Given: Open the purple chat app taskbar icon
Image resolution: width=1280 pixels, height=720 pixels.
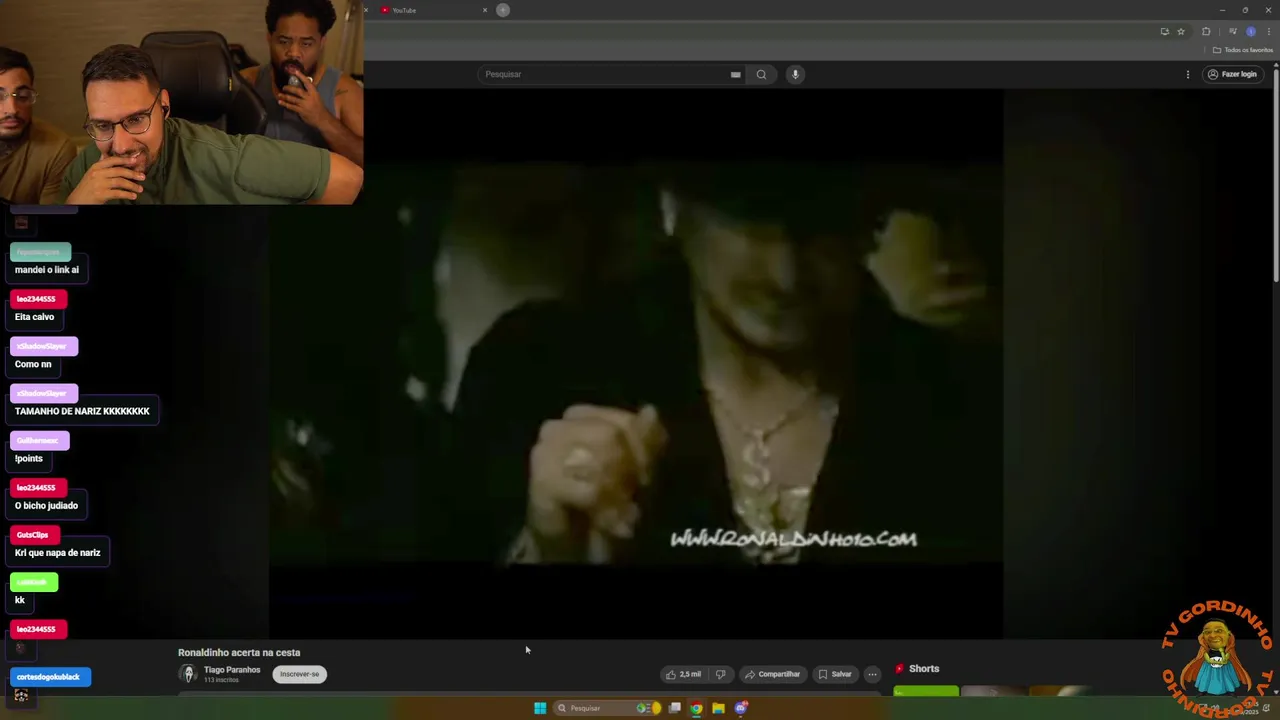Looking at the screenshot, I should (x=741, y=708).
